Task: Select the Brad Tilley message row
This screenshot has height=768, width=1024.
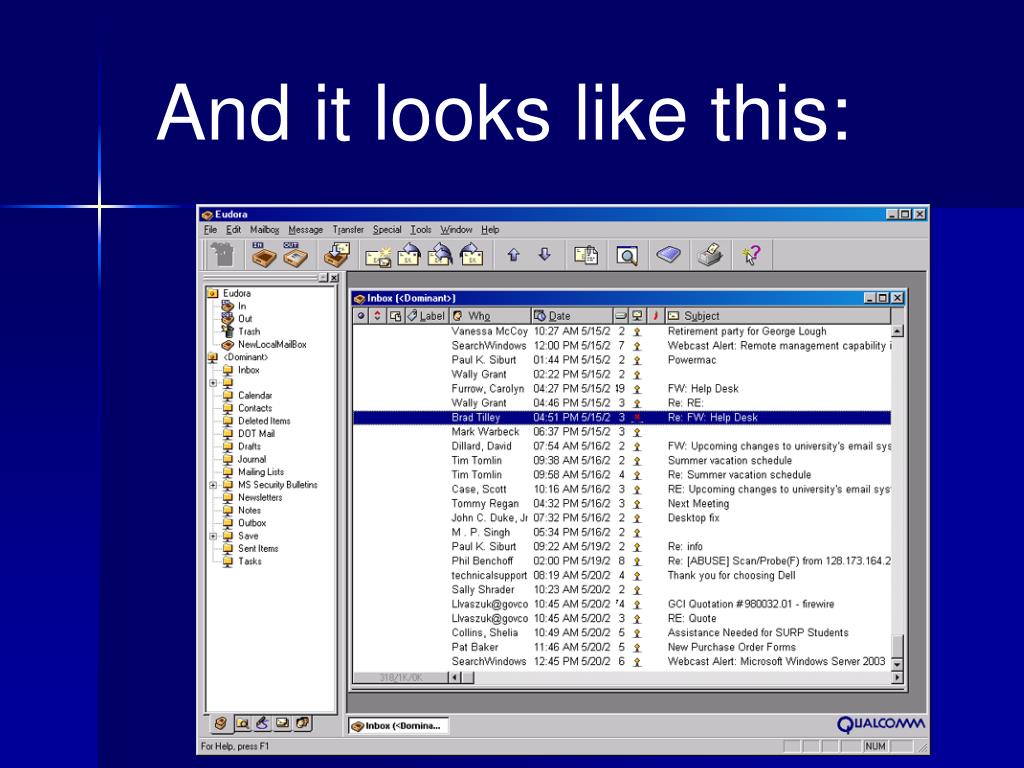Action: click(622, 417)
